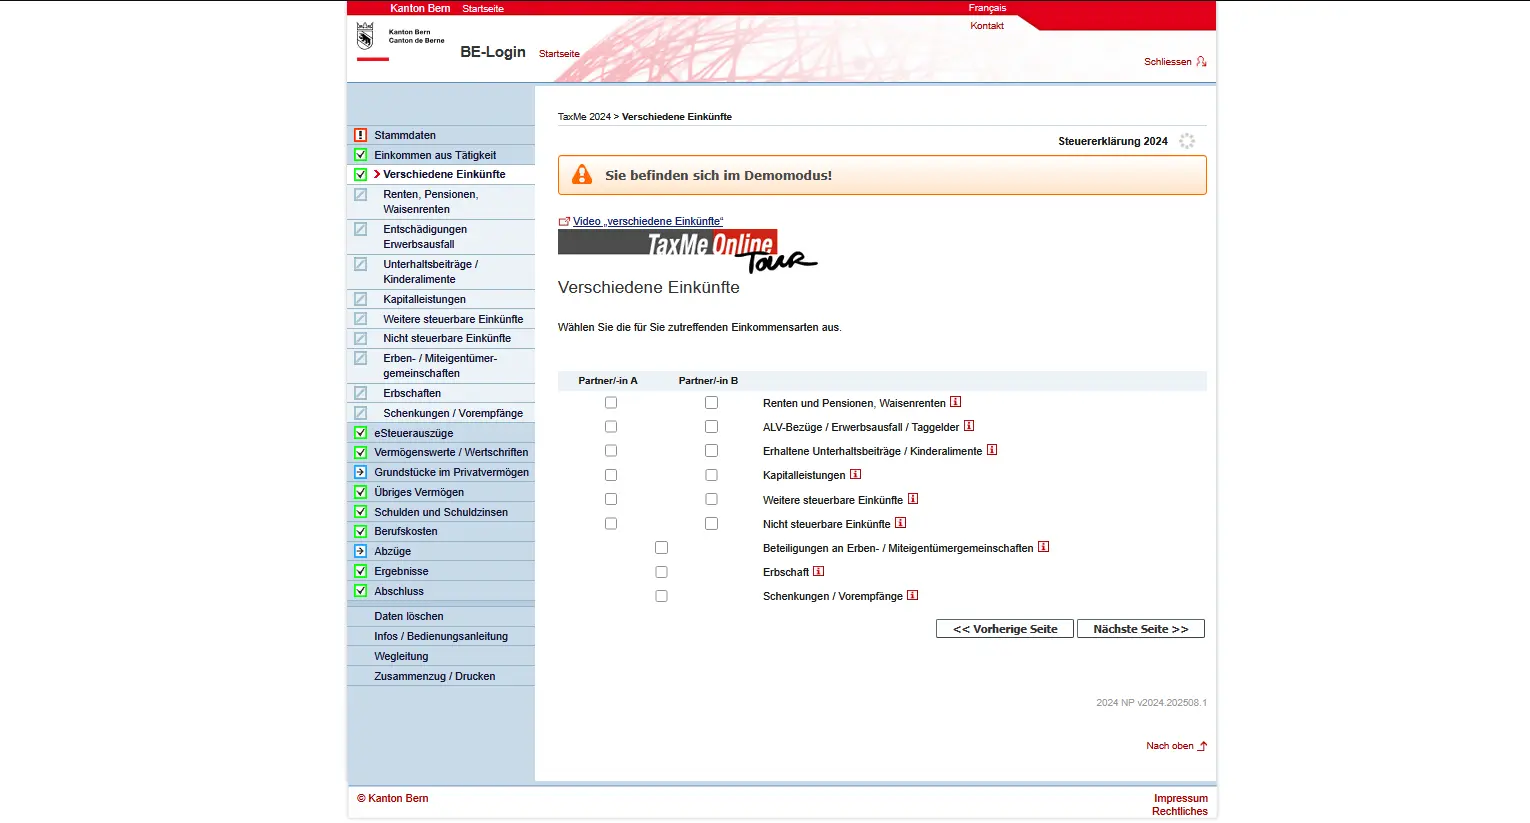Click green checkmark icon beside Berufskosten
The image size is (1530, 823).
360,531
